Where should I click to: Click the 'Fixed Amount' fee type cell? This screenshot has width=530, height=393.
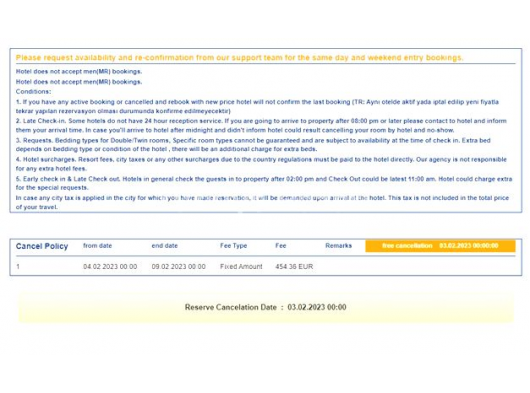(241, 267)
